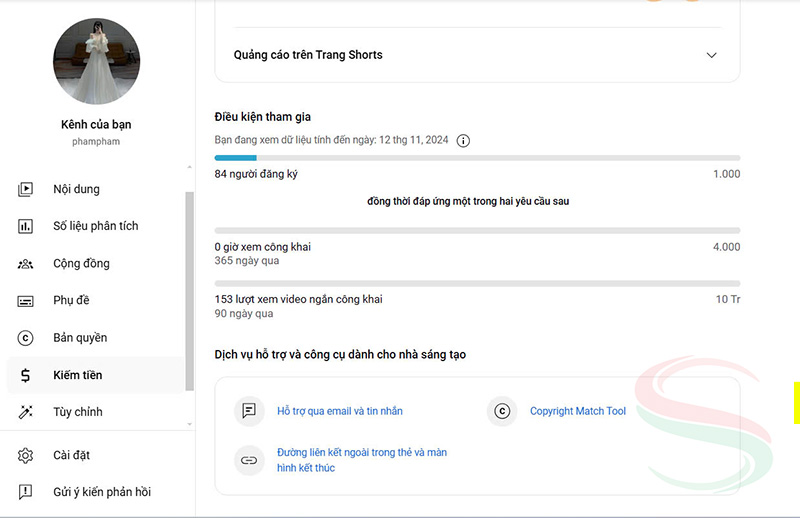Click the data date text 12 thg 11, 2024
Screen dimensions: 800x518
tap(414, 140)
